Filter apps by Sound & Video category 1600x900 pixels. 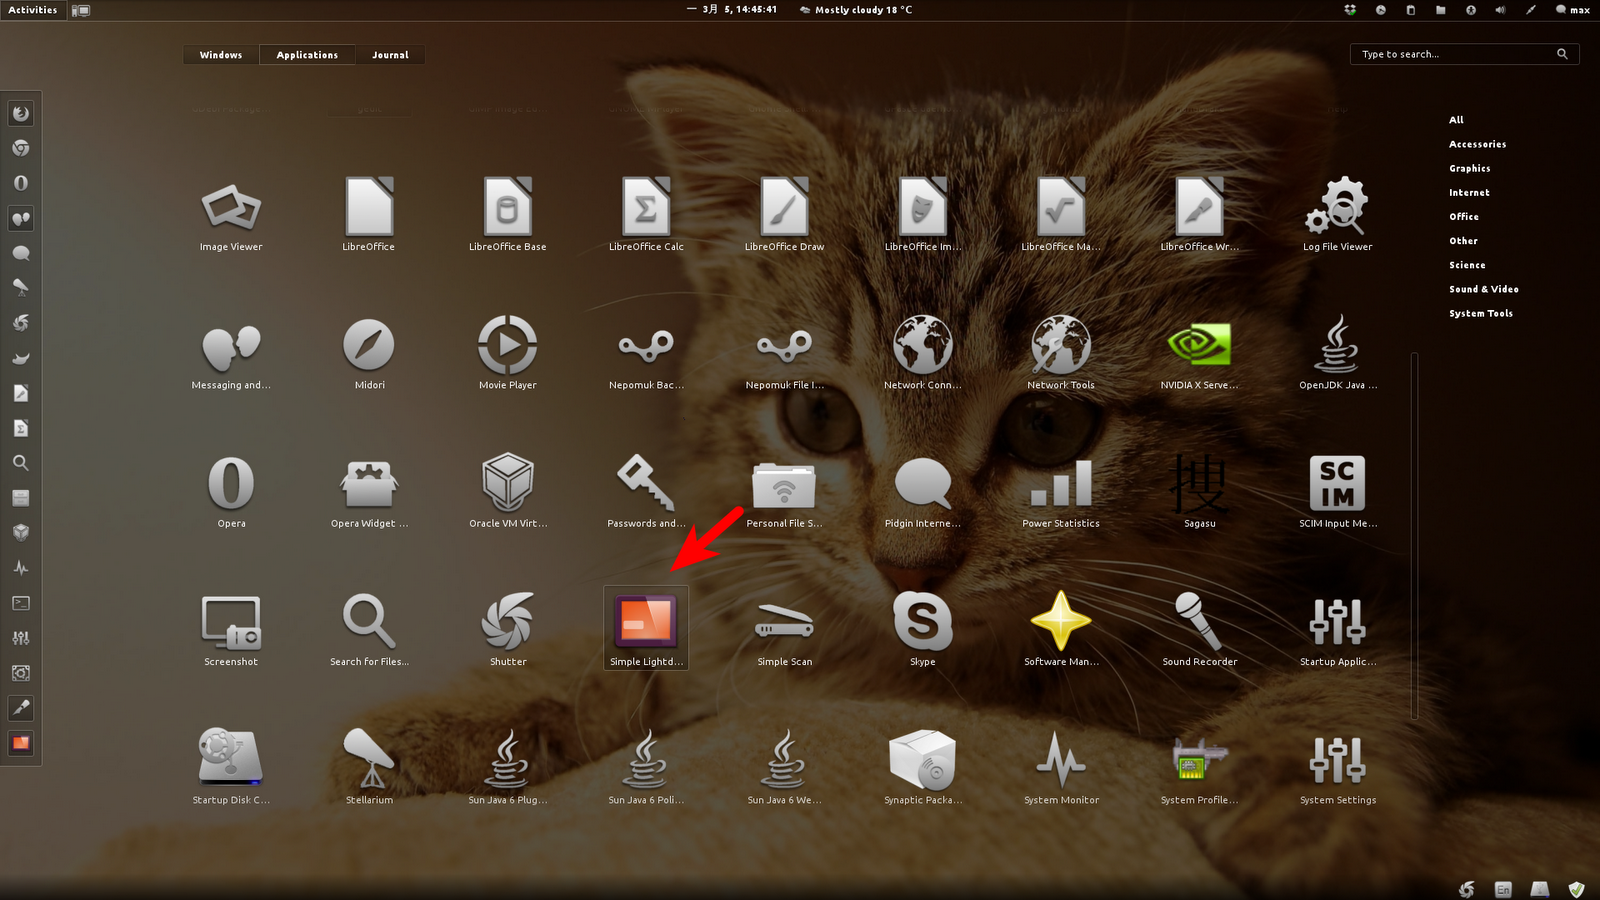click(x=1483, y=289)
